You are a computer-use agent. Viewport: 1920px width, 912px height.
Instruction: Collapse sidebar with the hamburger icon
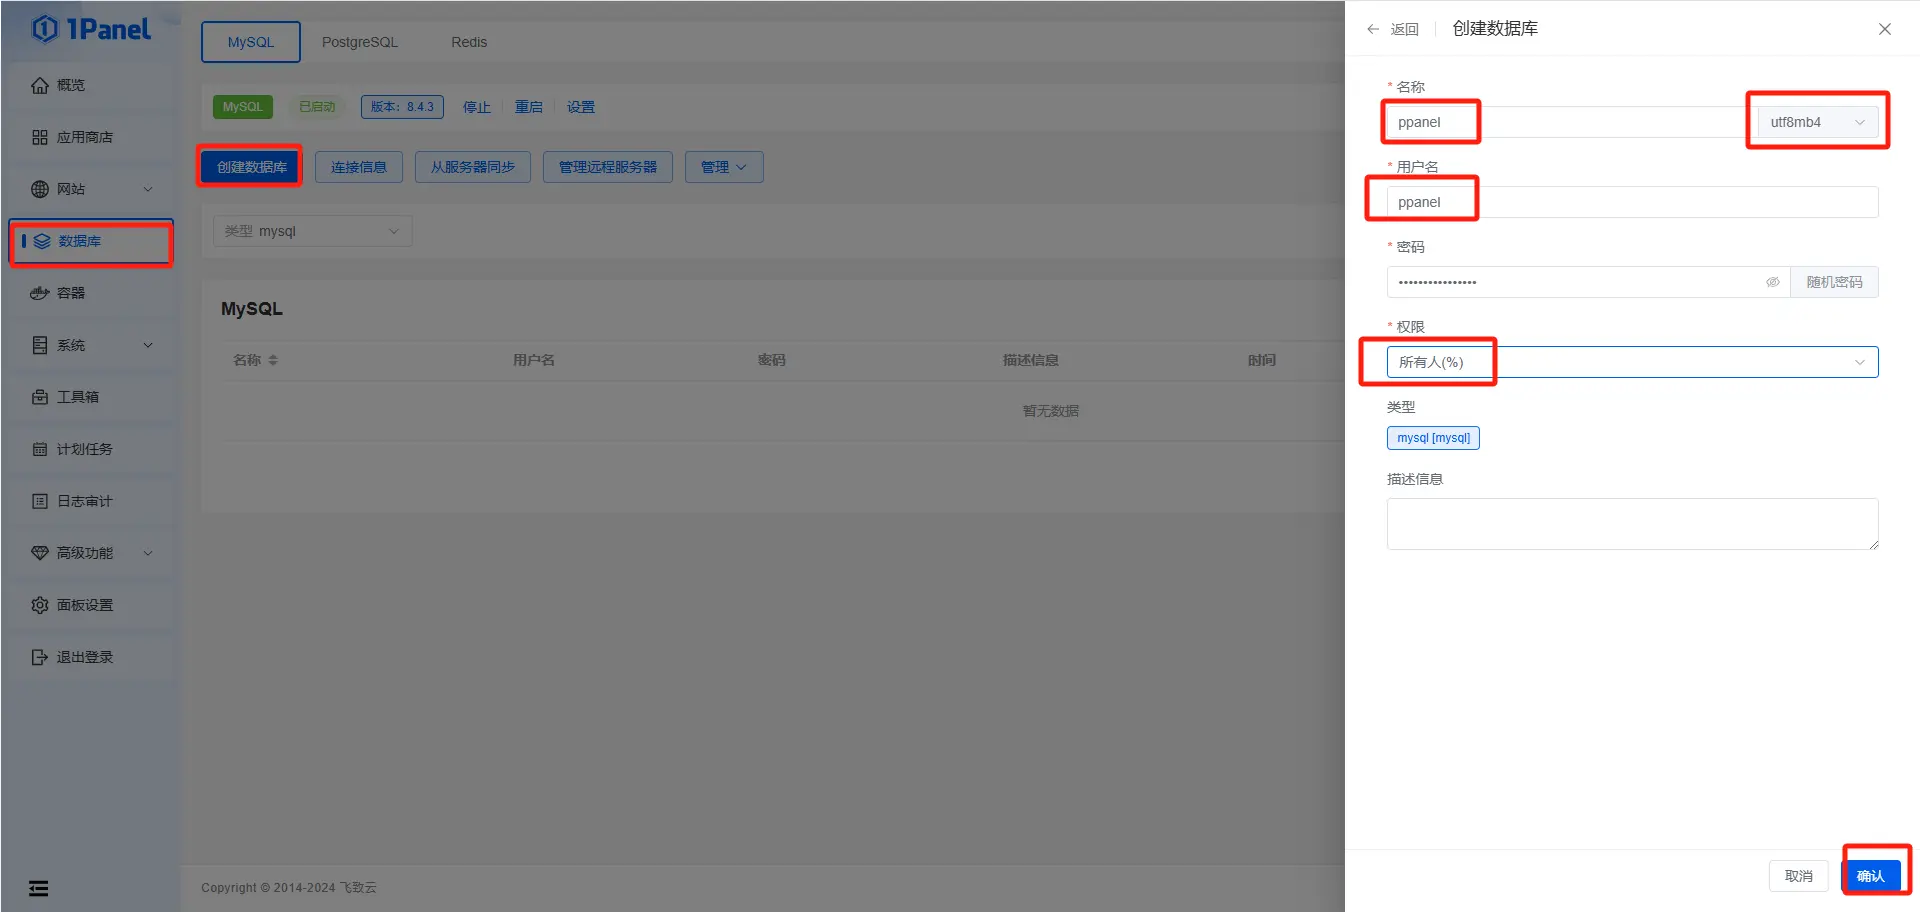tap(39, 888)
